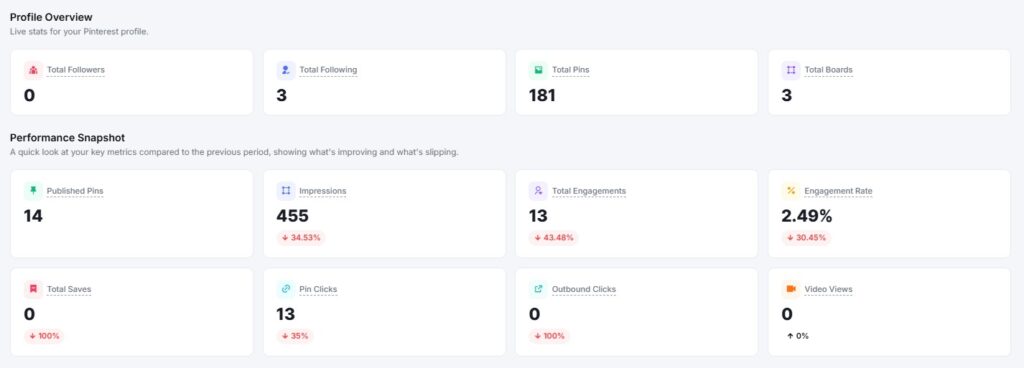Click the Total Saves label
The image size is (1024, 368).
click(69, 289)
